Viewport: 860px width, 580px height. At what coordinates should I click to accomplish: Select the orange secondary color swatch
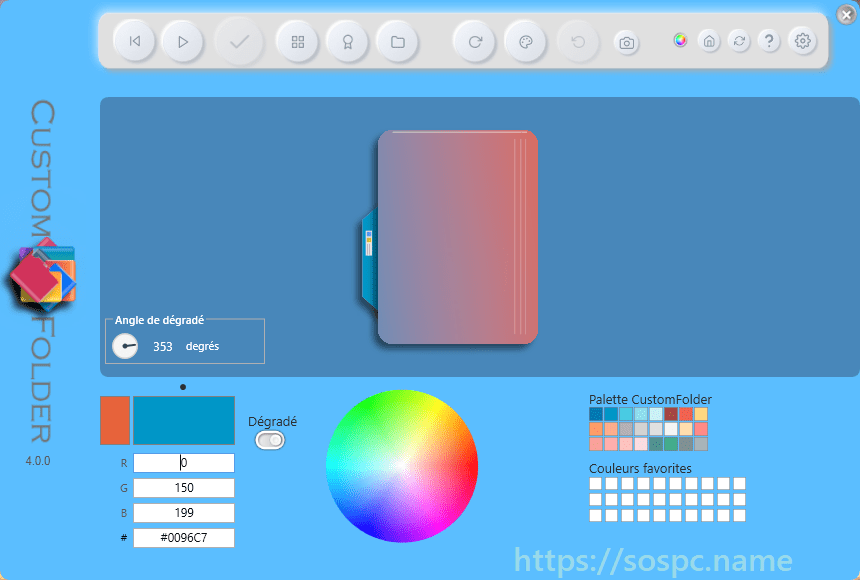coord(115,420)
